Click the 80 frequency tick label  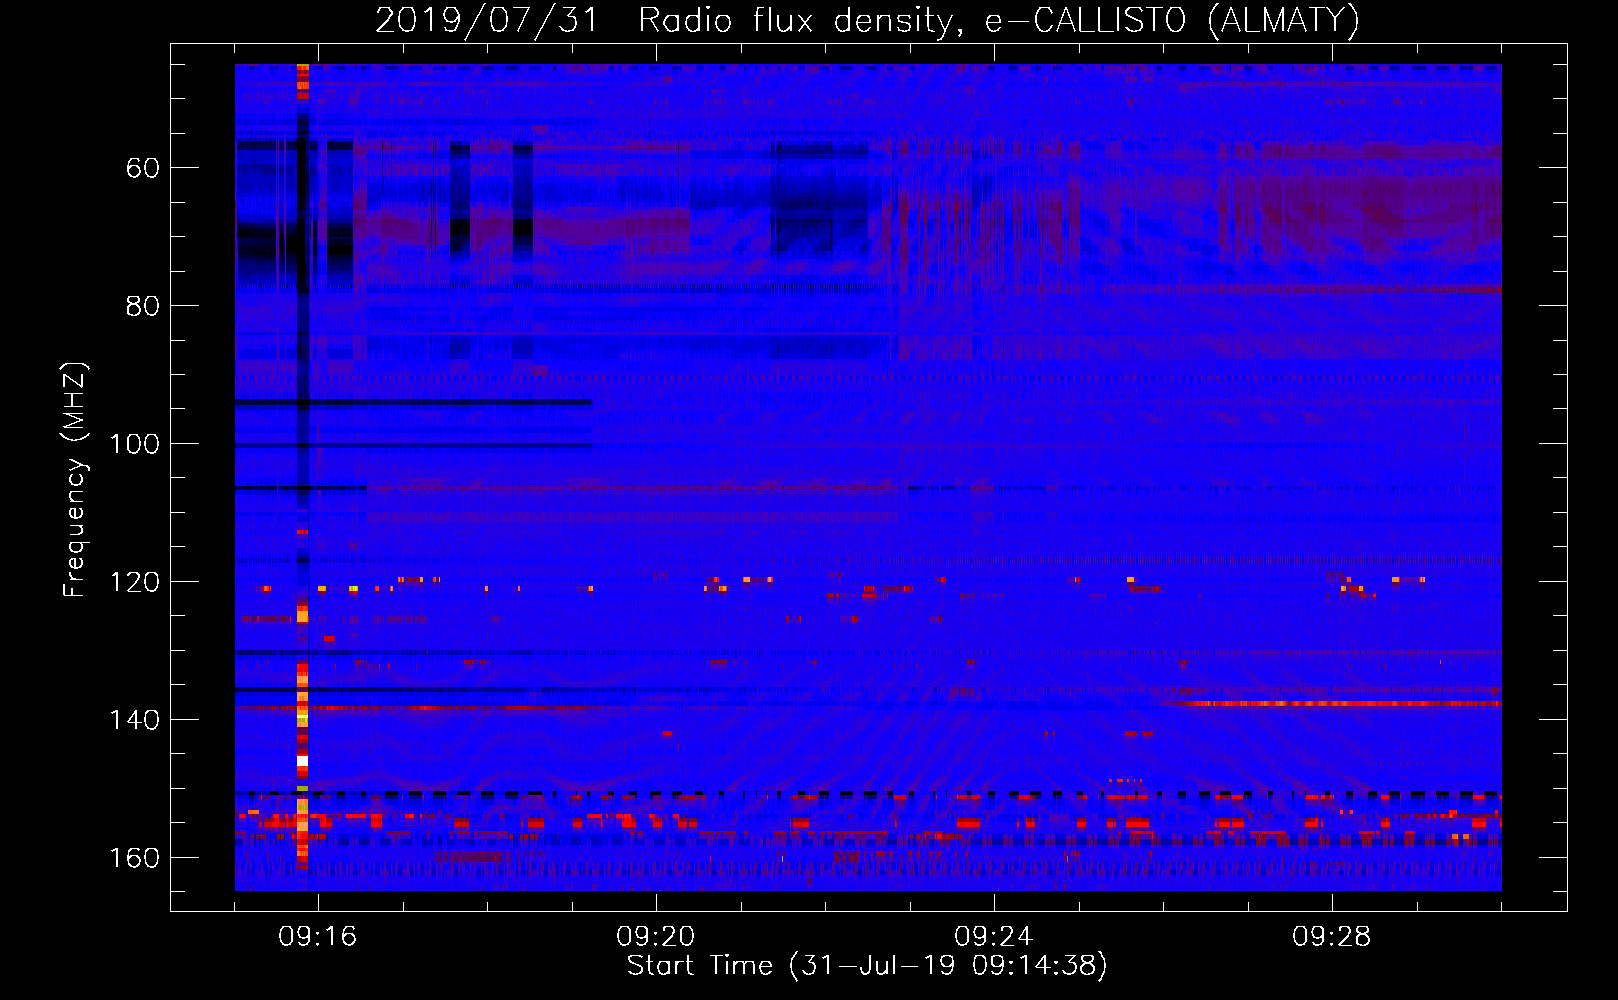143,306
